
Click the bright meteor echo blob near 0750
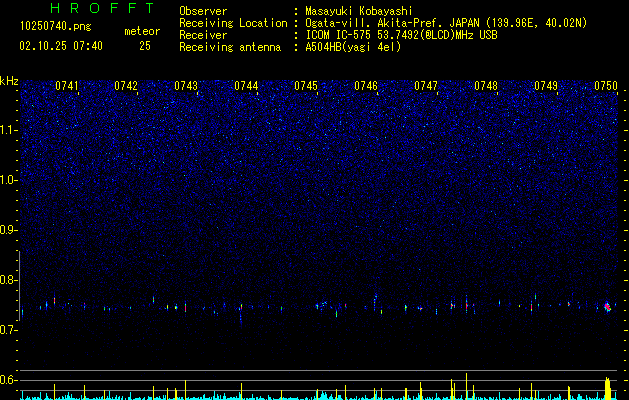608,307
